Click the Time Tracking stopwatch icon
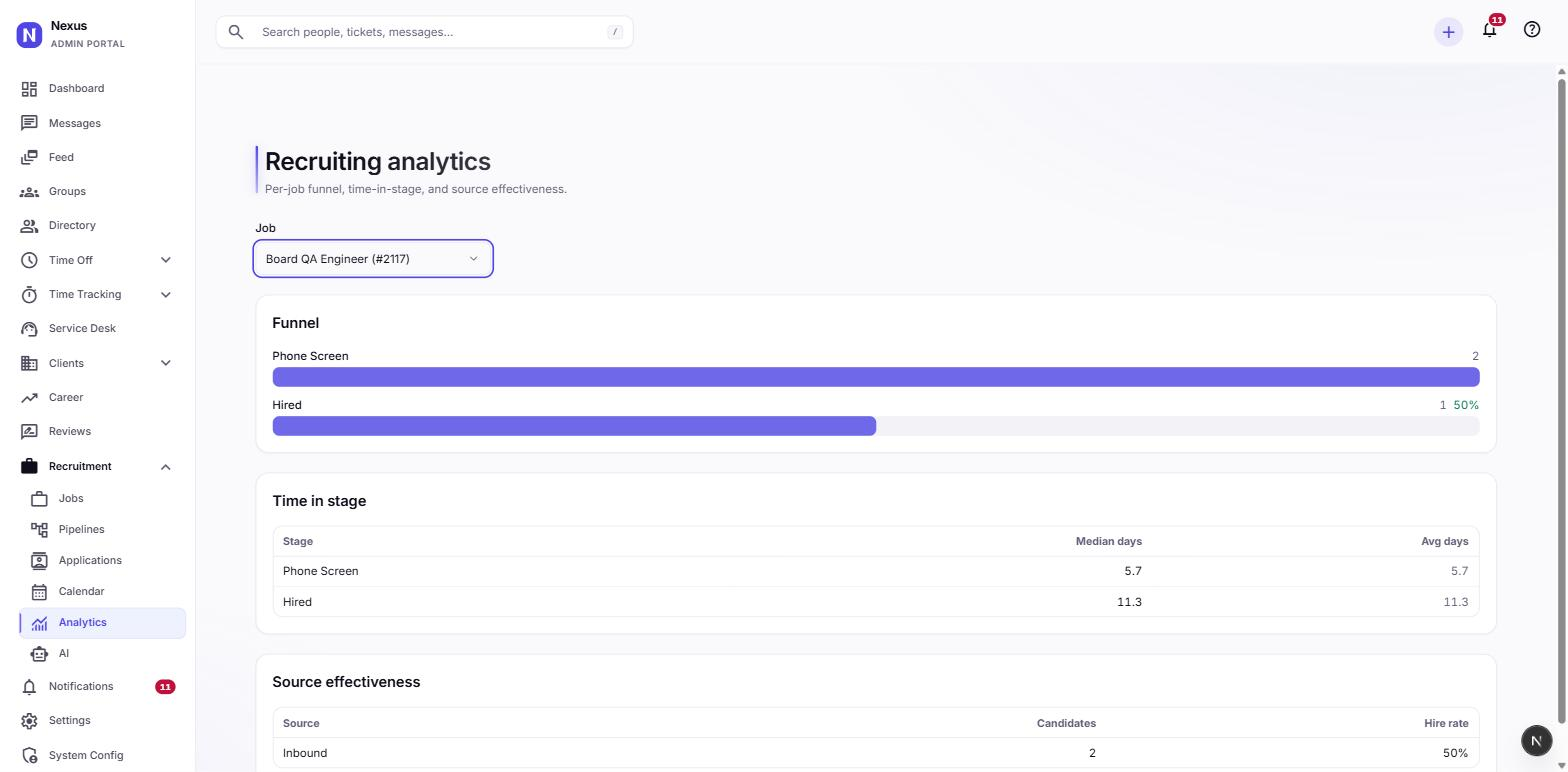1568x772 pixels. coord(29,295)
